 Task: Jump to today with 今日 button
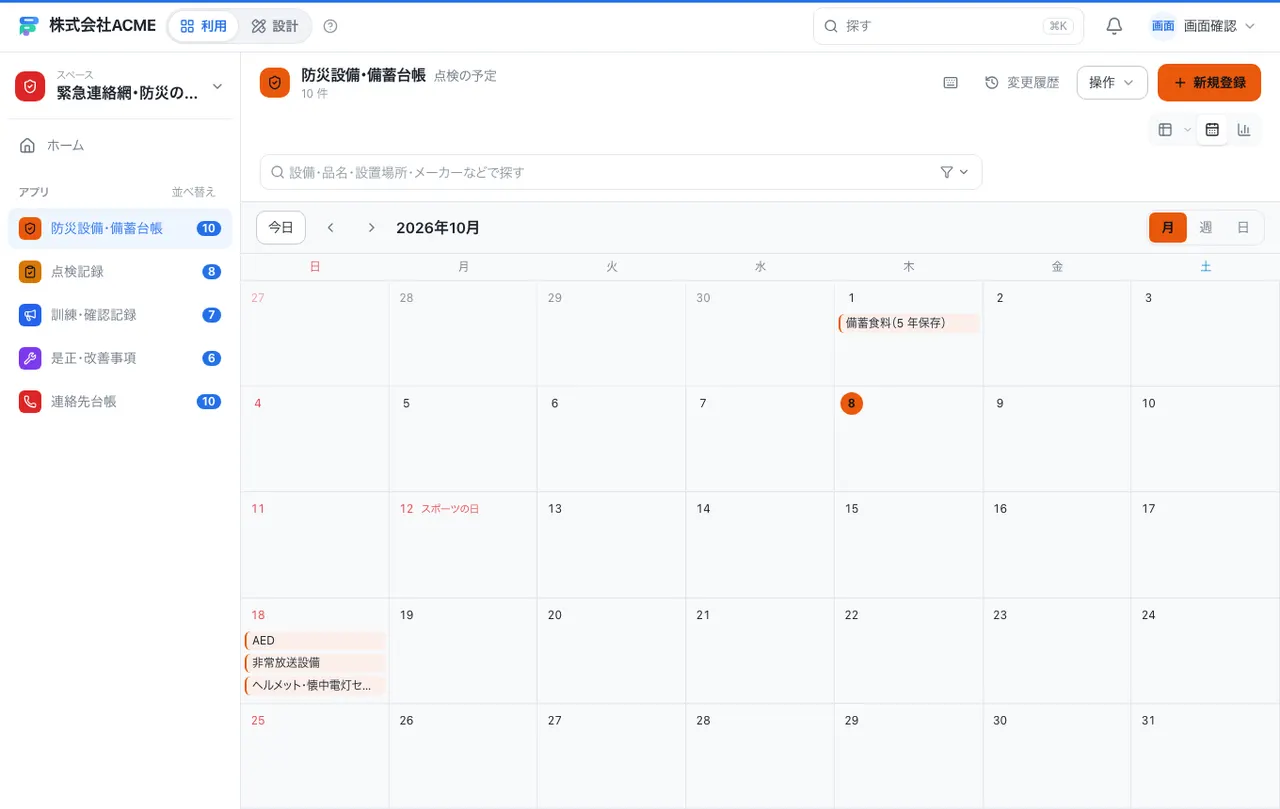pos(281,228)
